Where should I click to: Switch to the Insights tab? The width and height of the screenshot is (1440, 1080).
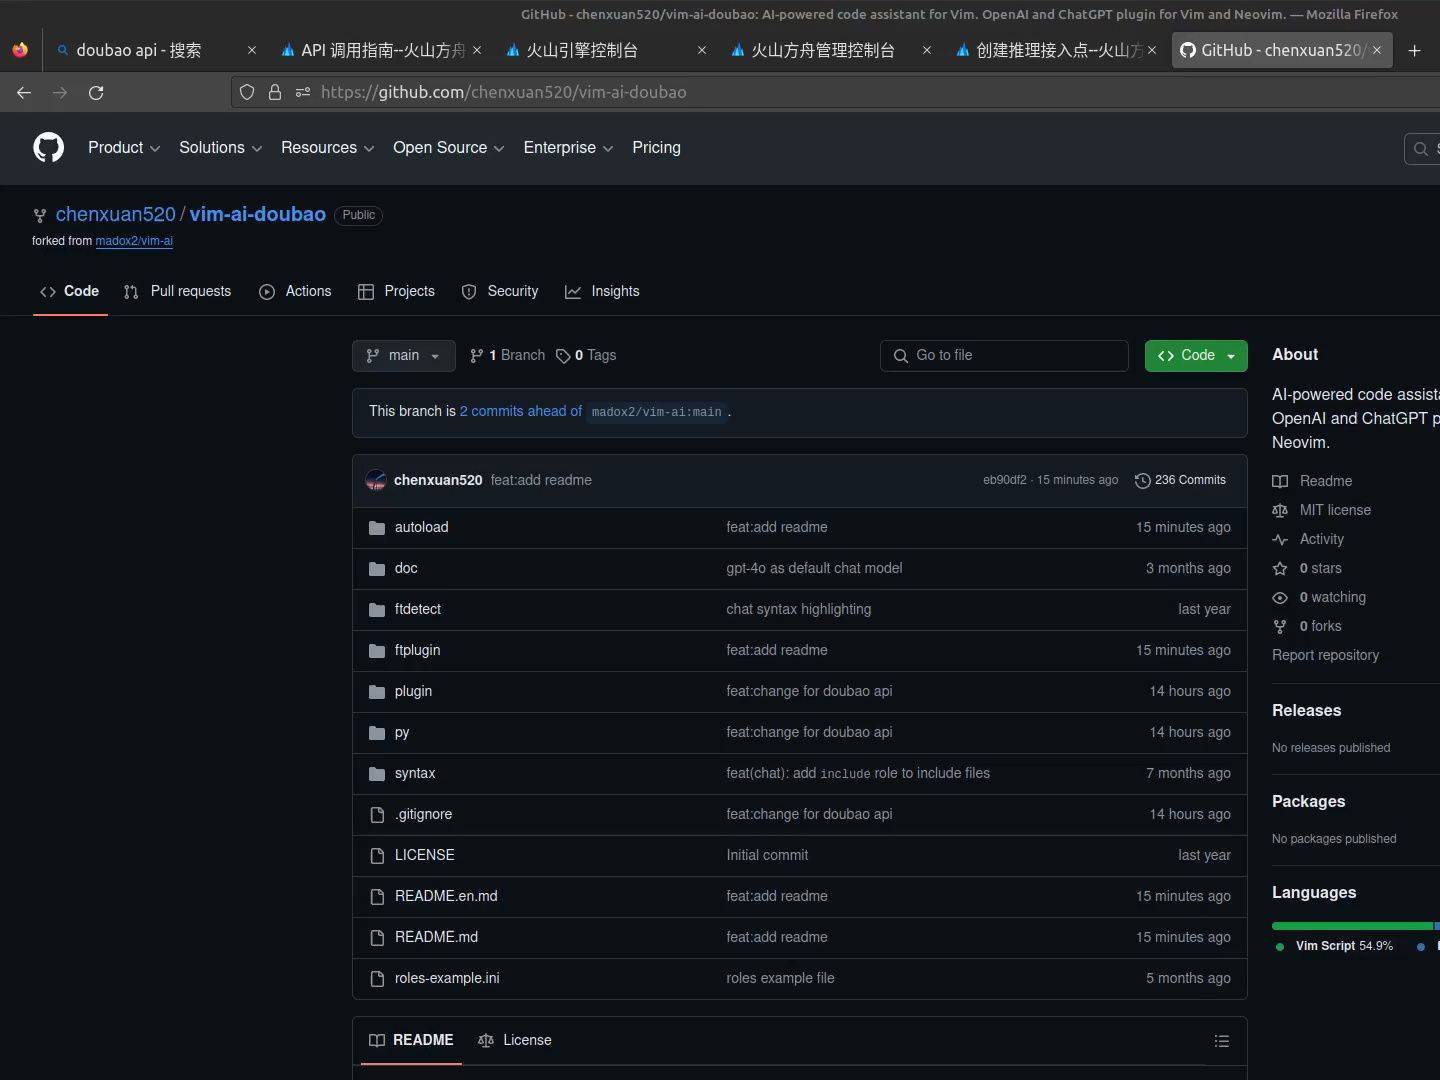pos(602,291)
